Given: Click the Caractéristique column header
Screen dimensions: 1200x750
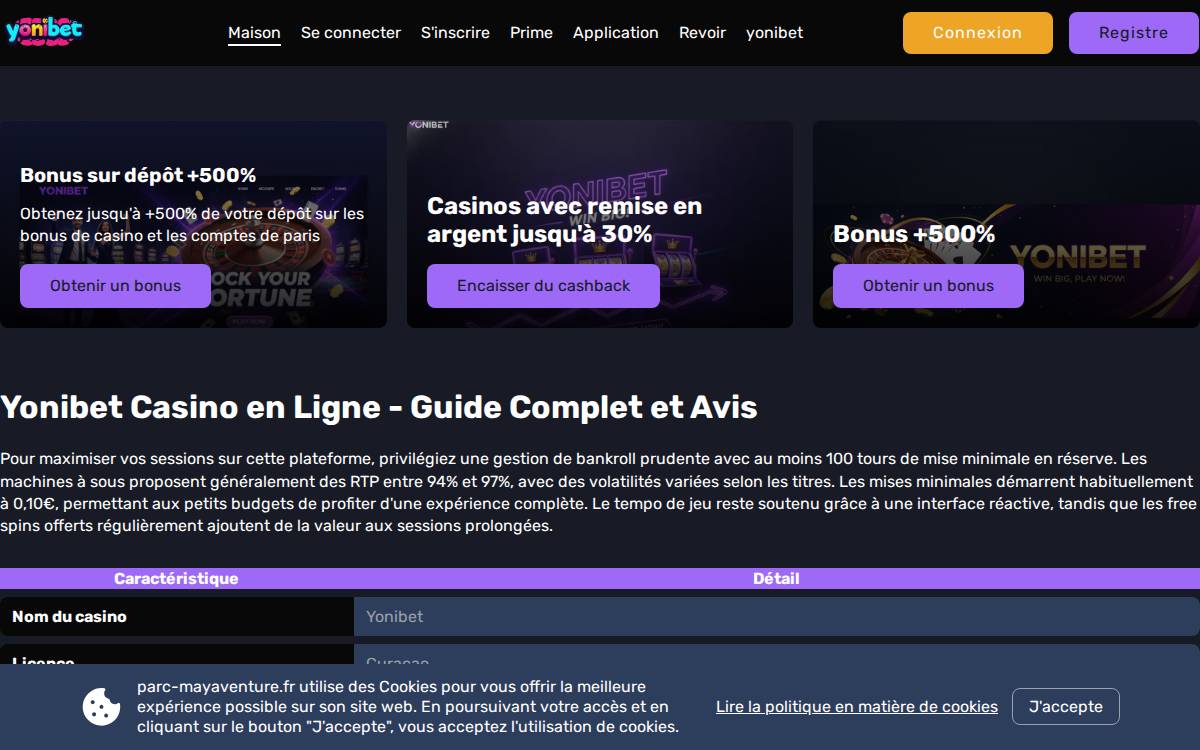Looking at the screenshot, I should (176, 579).
